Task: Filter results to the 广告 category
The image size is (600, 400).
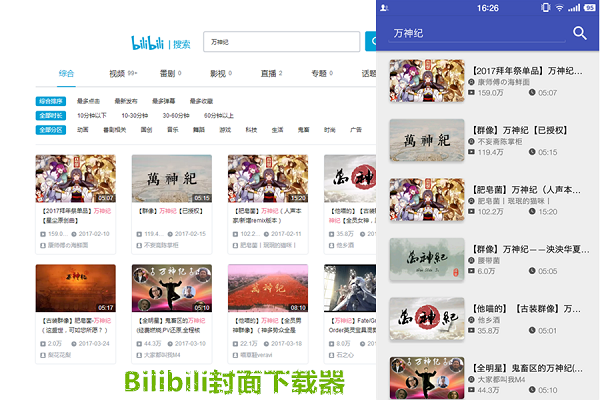Action: click(356, 130)
